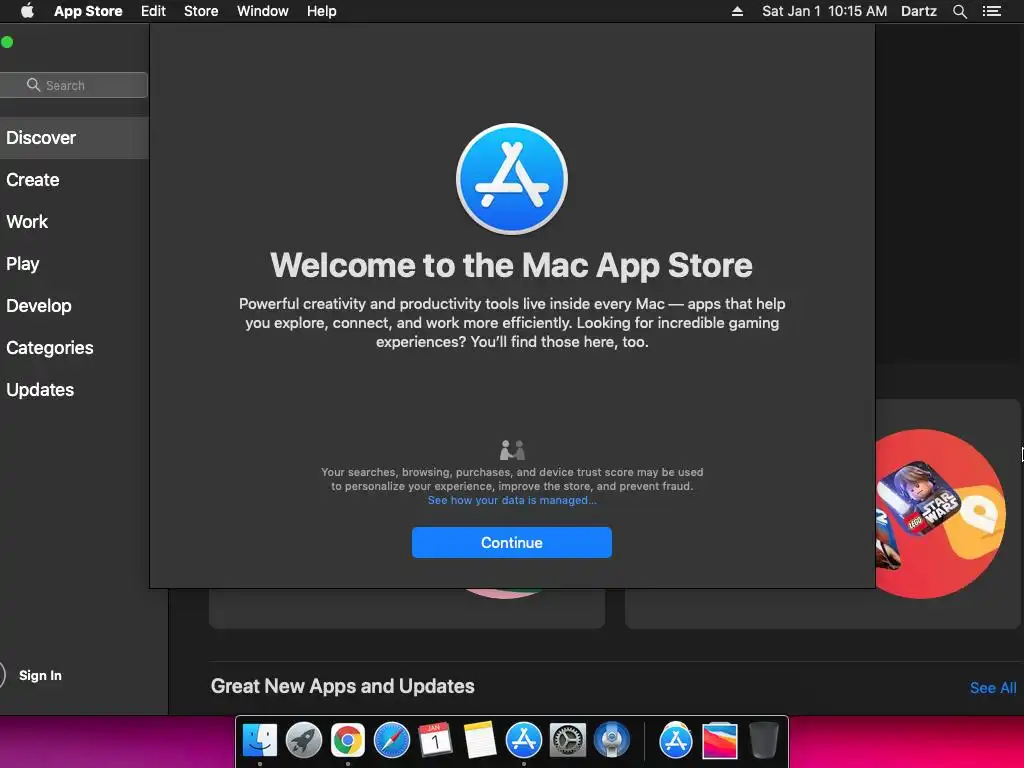This screenshot has height=768, width=1024.
Task: Focus the Search field in the sidebar
Action: (x=74, y=85)
